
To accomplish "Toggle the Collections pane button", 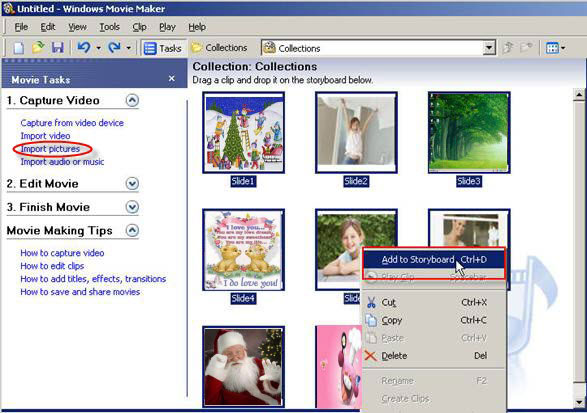I will tap(219, 48).
